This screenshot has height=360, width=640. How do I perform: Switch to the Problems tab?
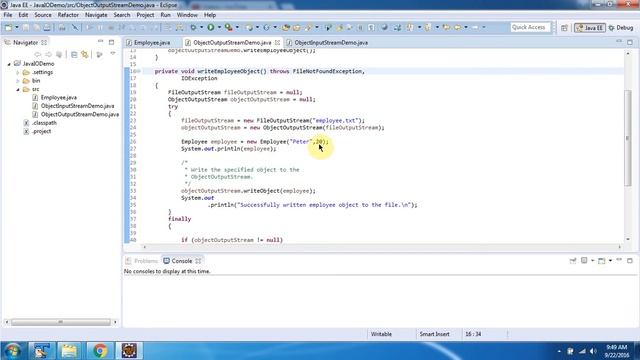pyautogui.click(x=142, y=261)
